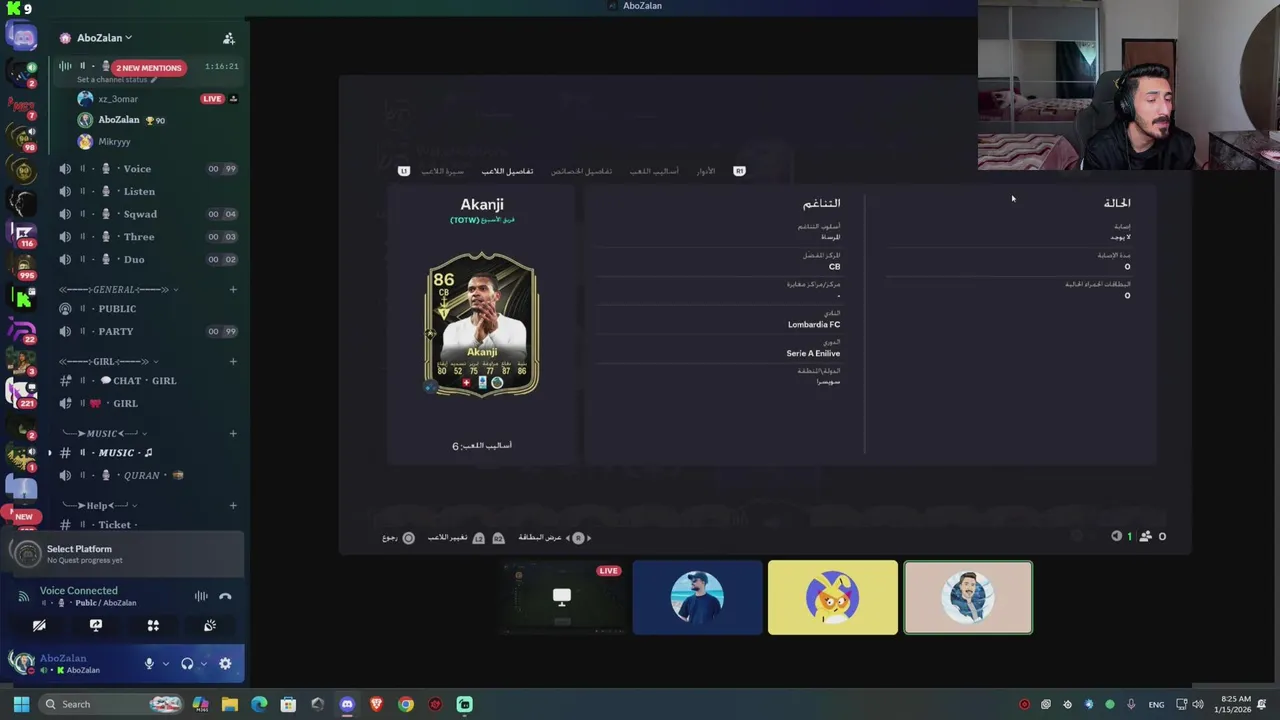Expand microphone input options chevron
Image resolution: width=1280 pixels, height=720 pixels.
(165, 663)
